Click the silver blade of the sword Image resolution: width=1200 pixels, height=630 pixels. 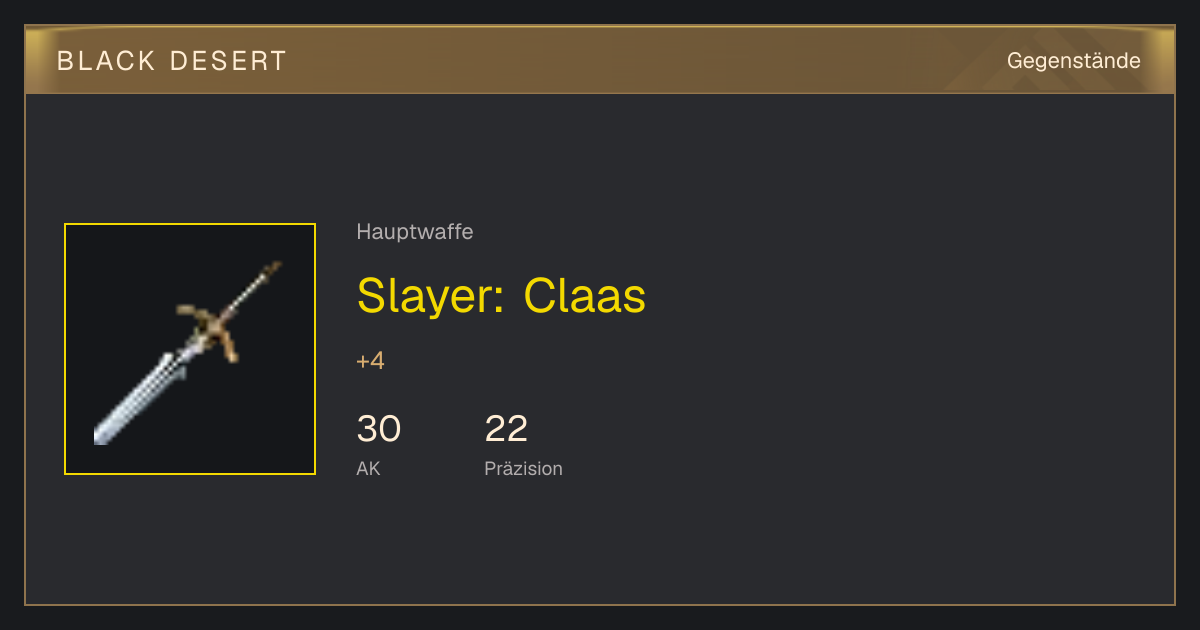[140, 397]
